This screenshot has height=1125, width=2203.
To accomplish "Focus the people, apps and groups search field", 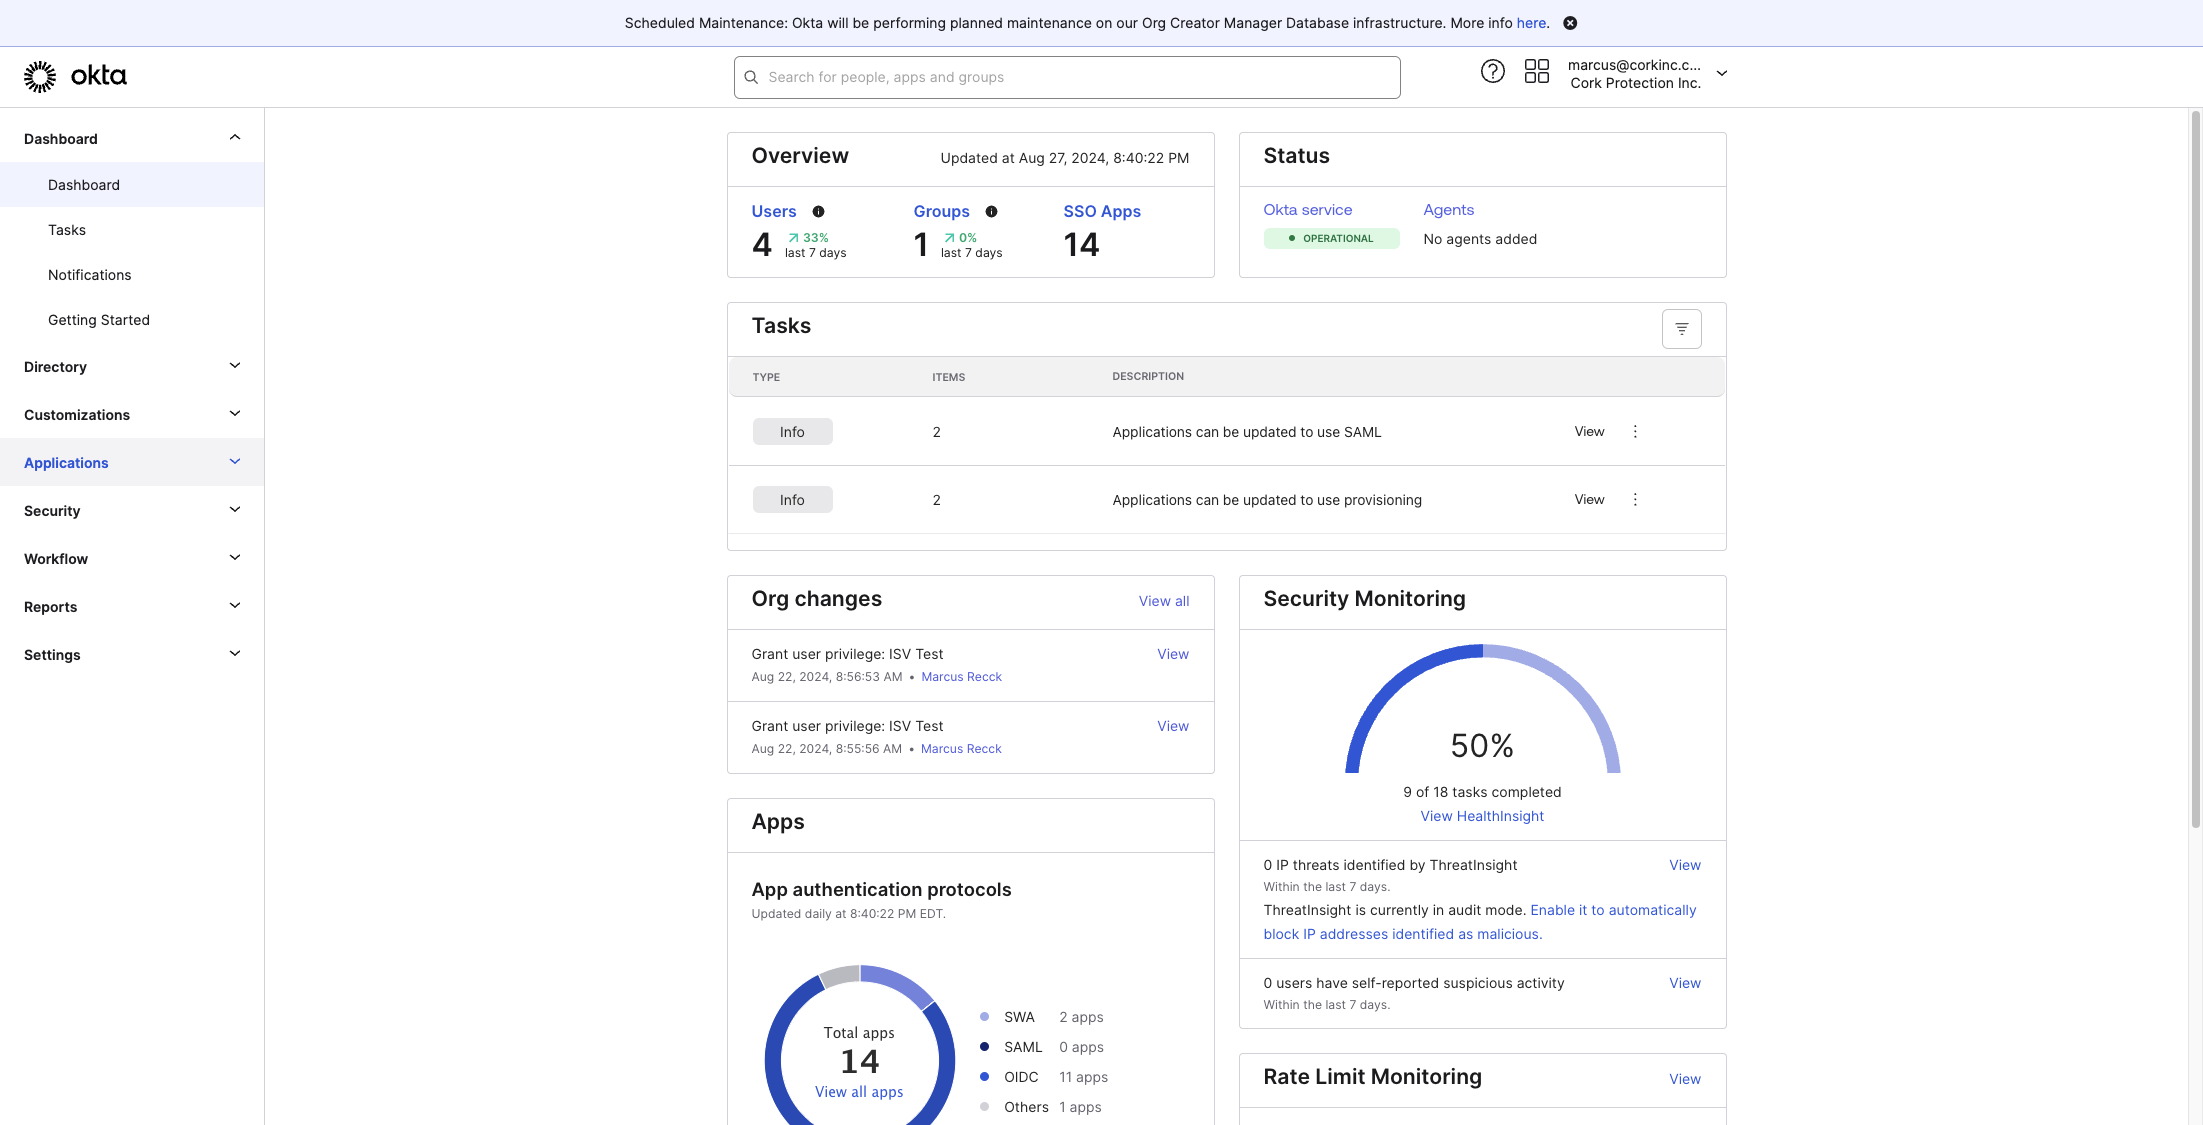I will [x=1067, y=77].
